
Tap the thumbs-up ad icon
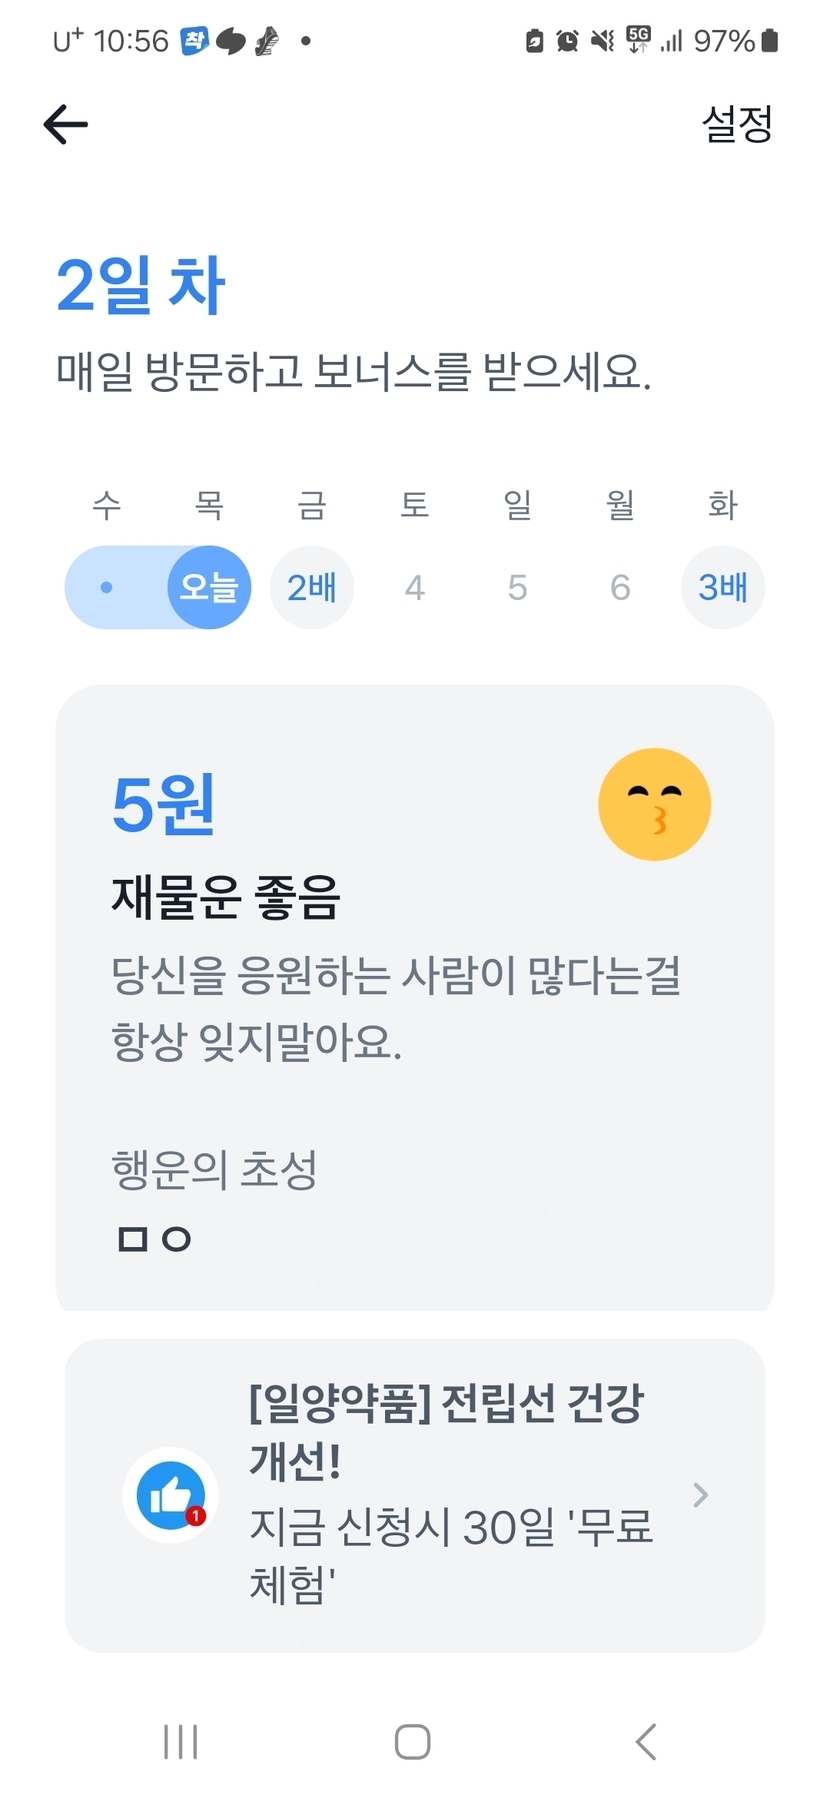(x=171, y=1495)
